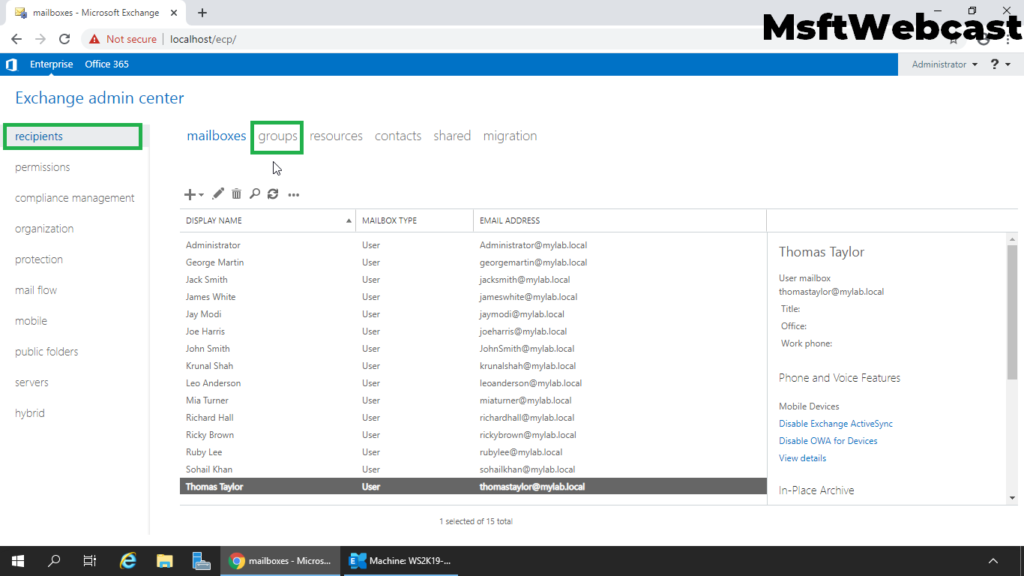Expand the help menu dropdown arrow

point(1008,65)
